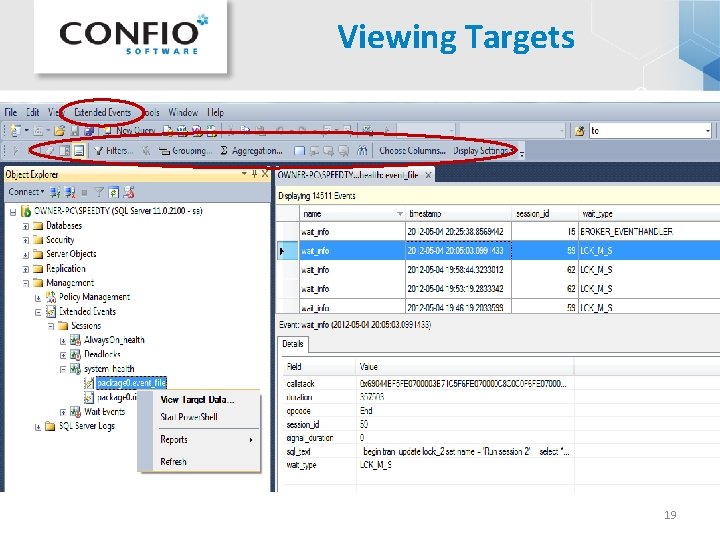Viewport: 720px width, 540px height.
Task: Collapse the Extended Events node
Action: [38, 312]
